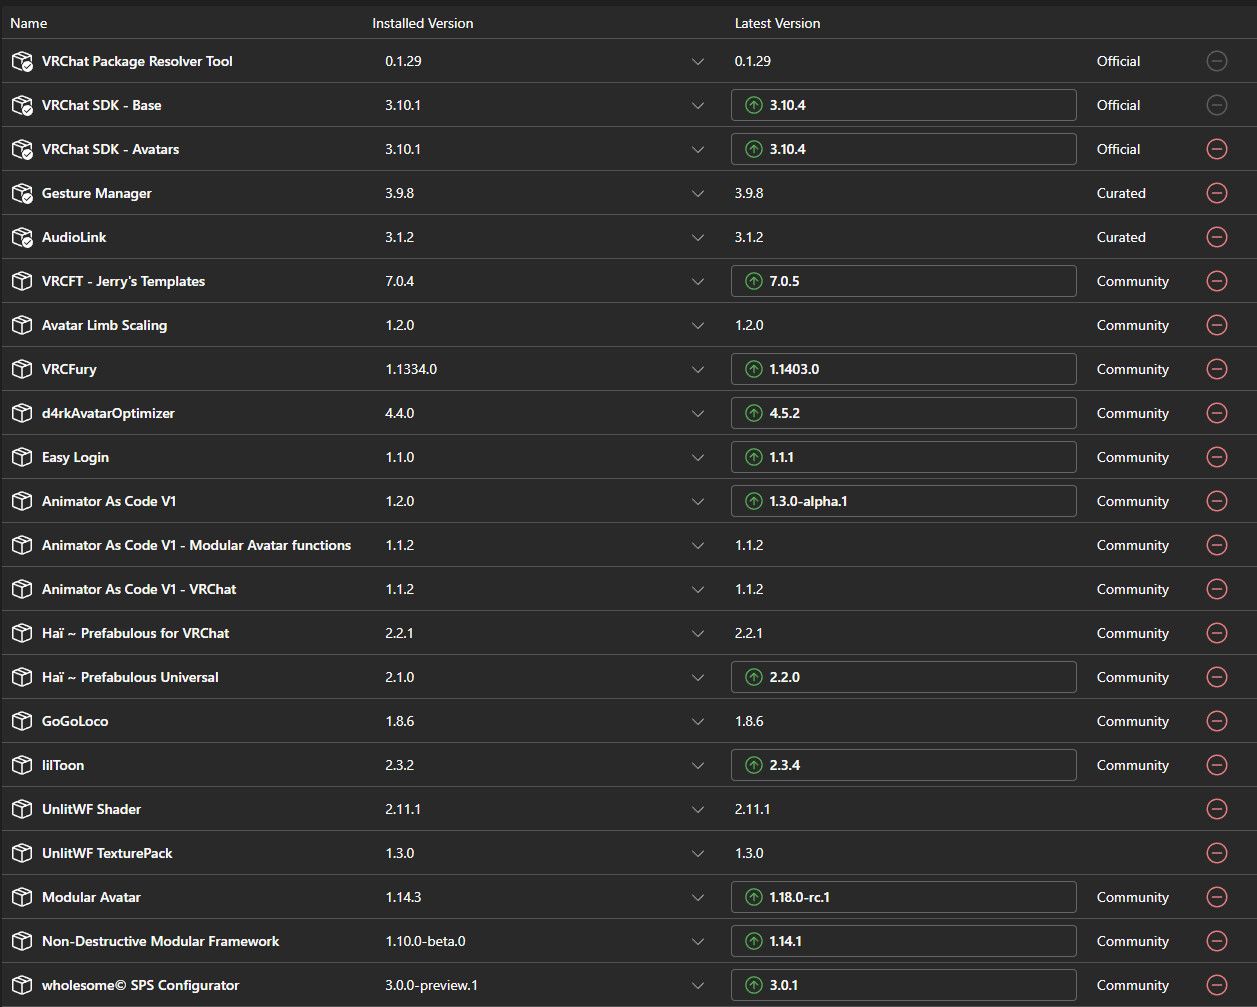Remove the GoGoLoco package
Viewport: 1257px width, 1007px height.
pyautogui.click(x=1217, y=721)
